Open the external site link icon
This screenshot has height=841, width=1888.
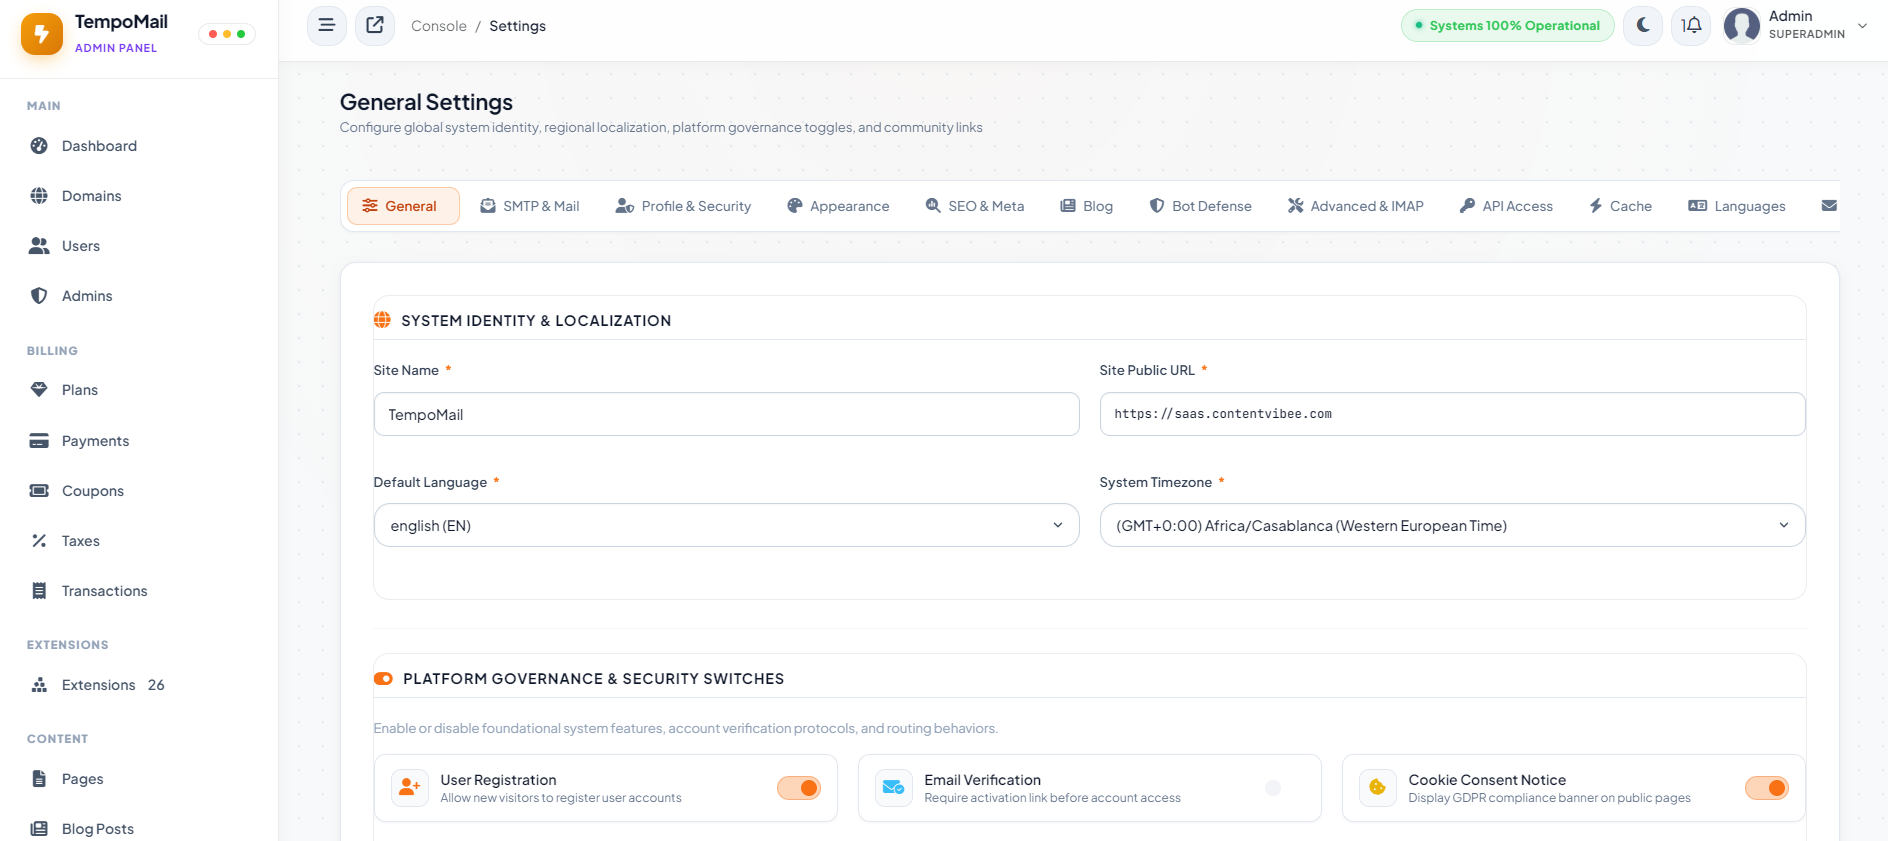[x=375, y=26]
